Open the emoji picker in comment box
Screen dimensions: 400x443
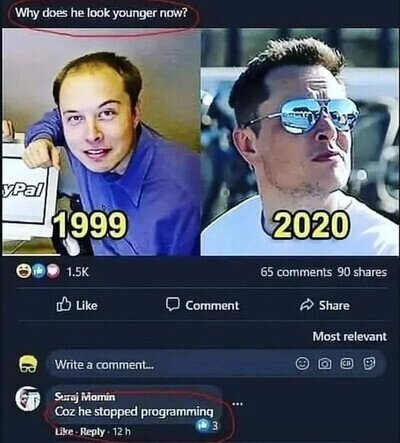(x=302, y=364)
